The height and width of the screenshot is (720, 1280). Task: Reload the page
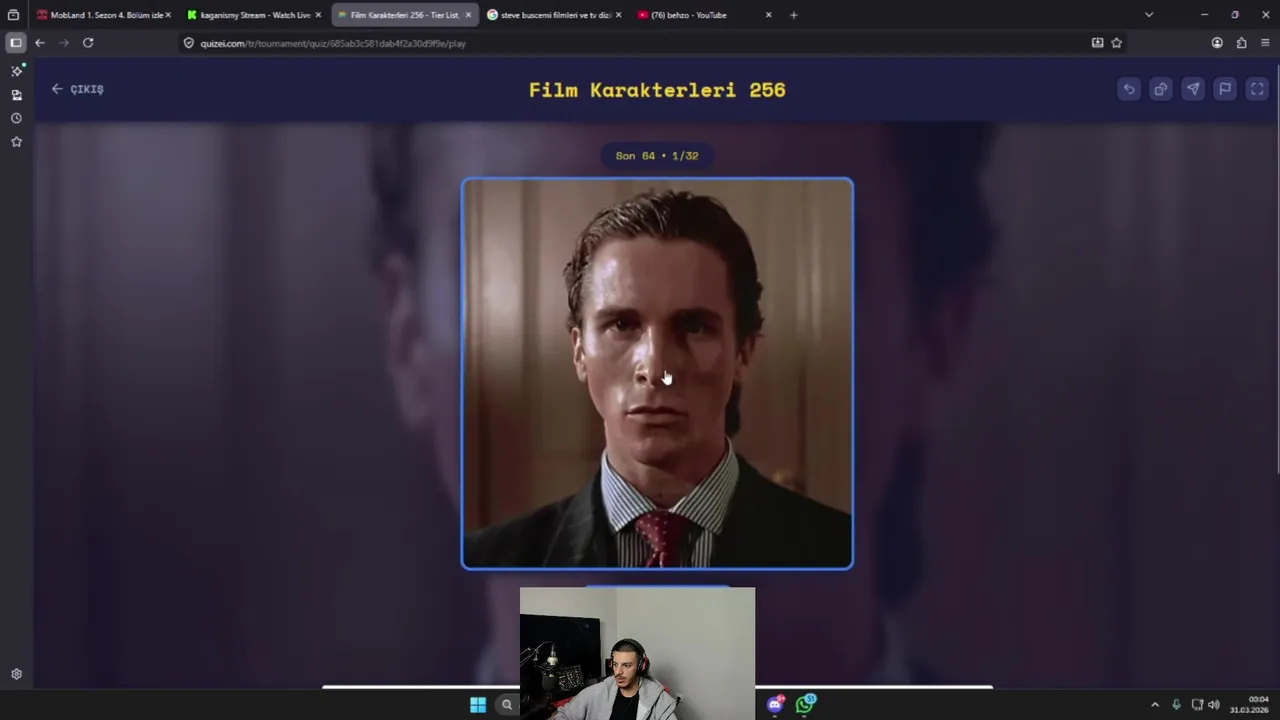pos(88,43)
